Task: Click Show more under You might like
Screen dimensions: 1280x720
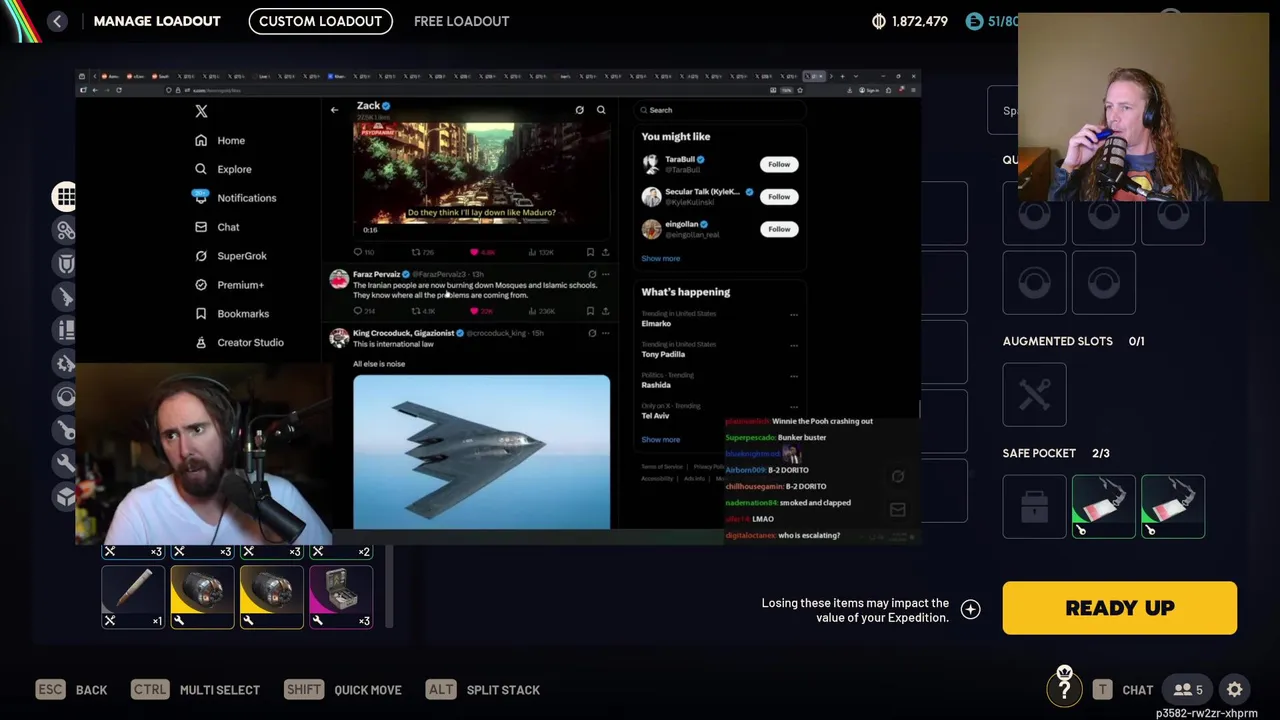Action: pyautogui.click(x=660, y=258)
